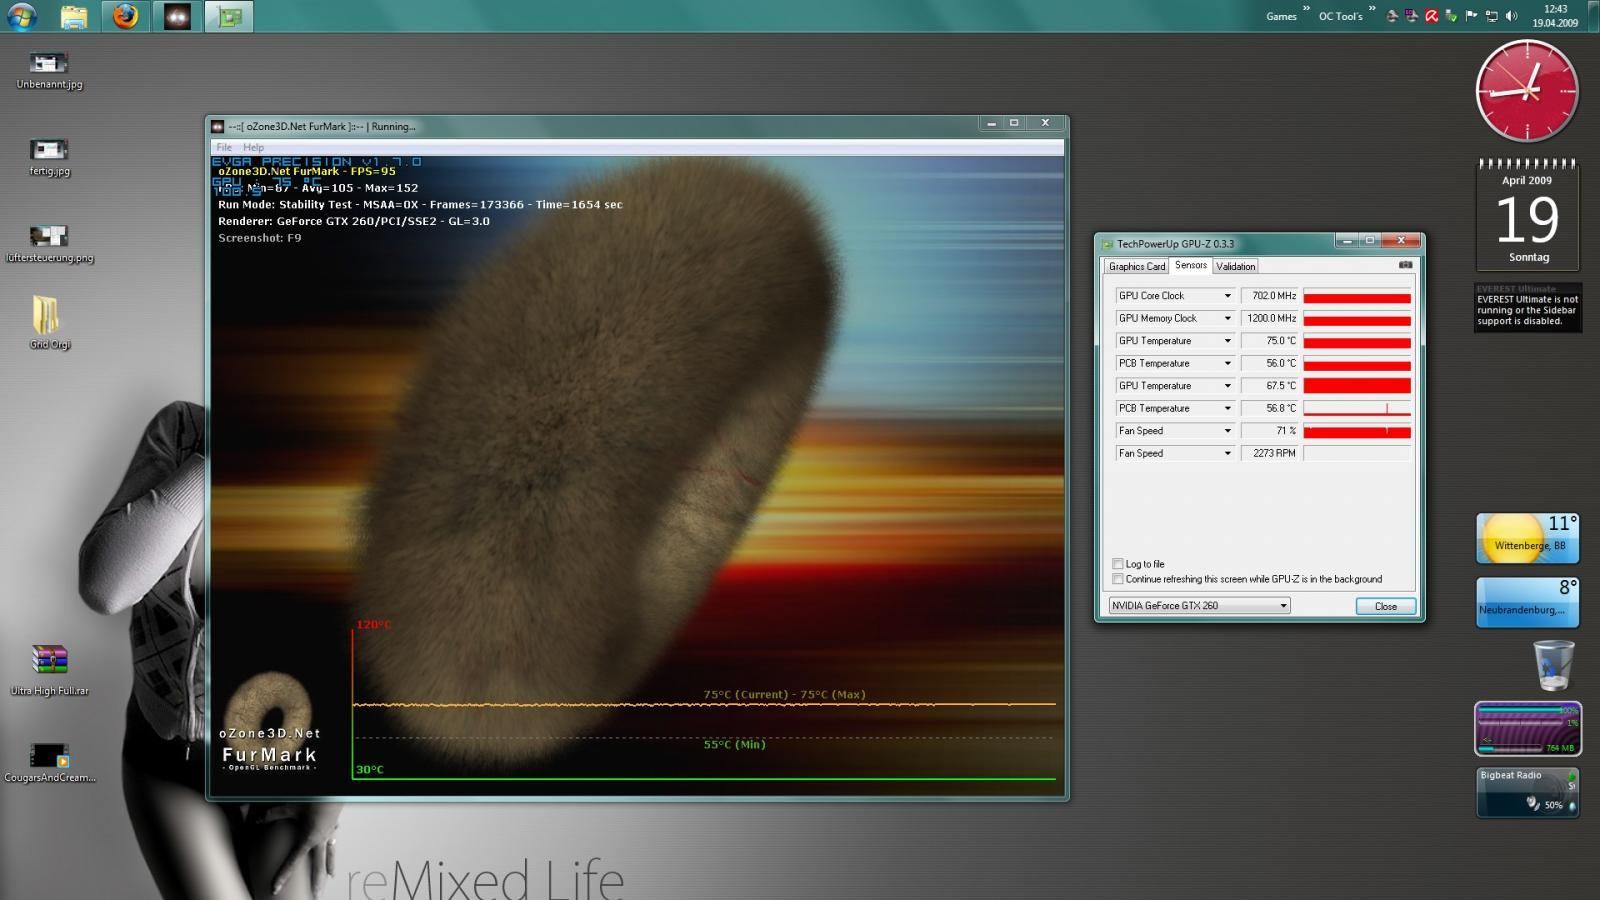This screenshot has width=1600, height=900.
Task: Click the Renderer: GeForce GTX 260 text
Action: (x=354, y=221)
